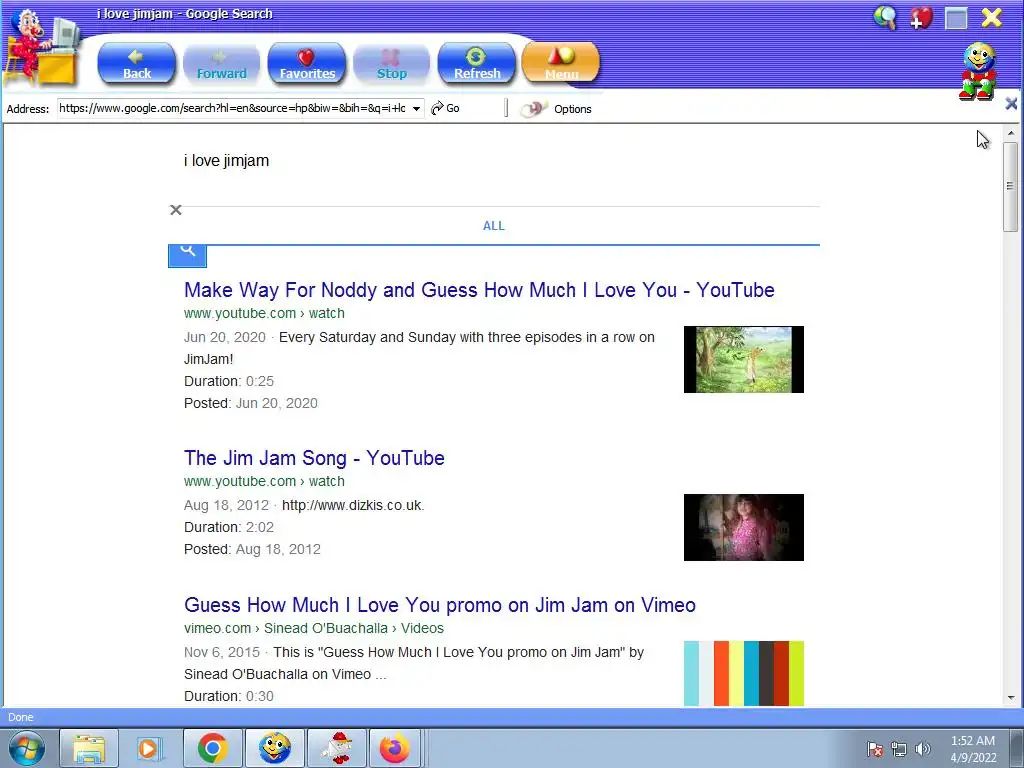Clear the search with the X icon
The image size is (1024, 768).
[x=176, y=210]
